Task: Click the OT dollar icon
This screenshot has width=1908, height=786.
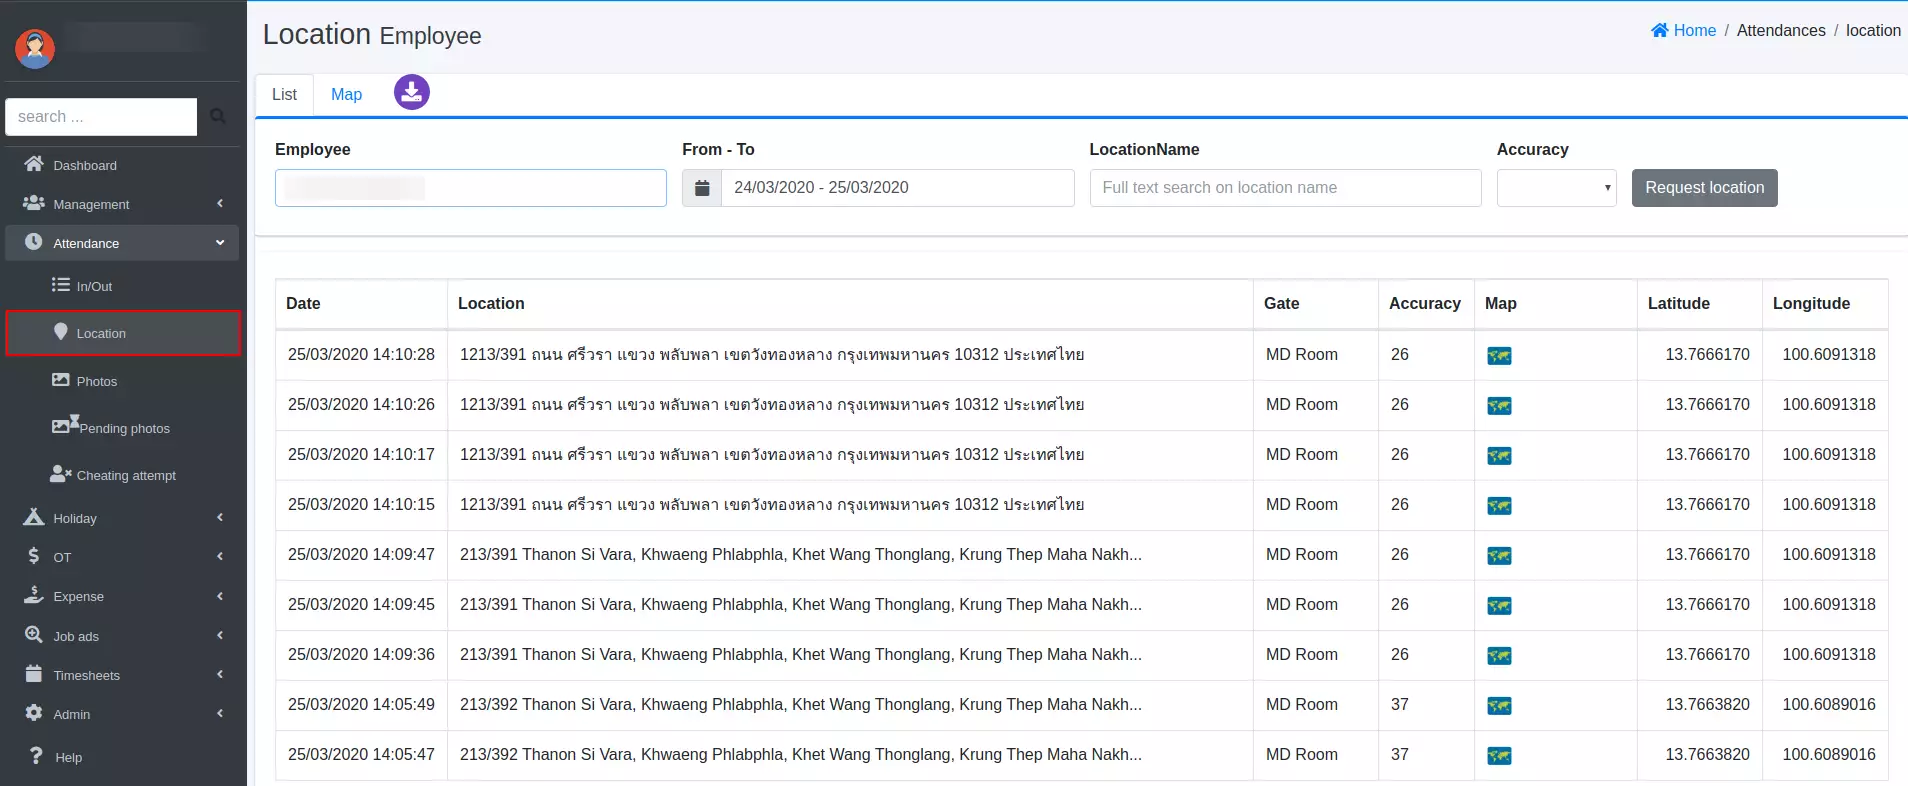Action: point(34,556)
